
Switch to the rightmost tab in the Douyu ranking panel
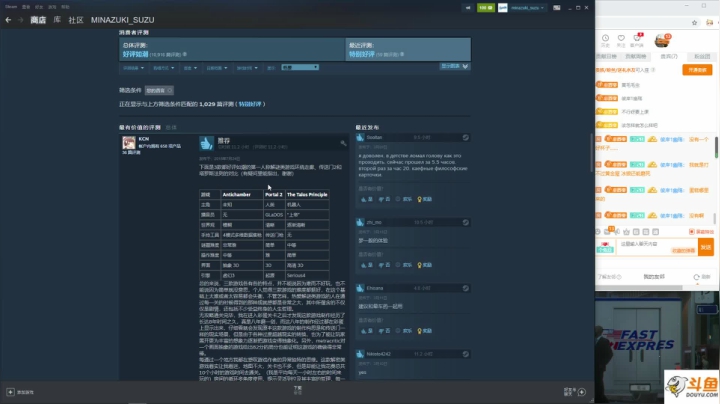pyautogui.click(x=702, y=56)
